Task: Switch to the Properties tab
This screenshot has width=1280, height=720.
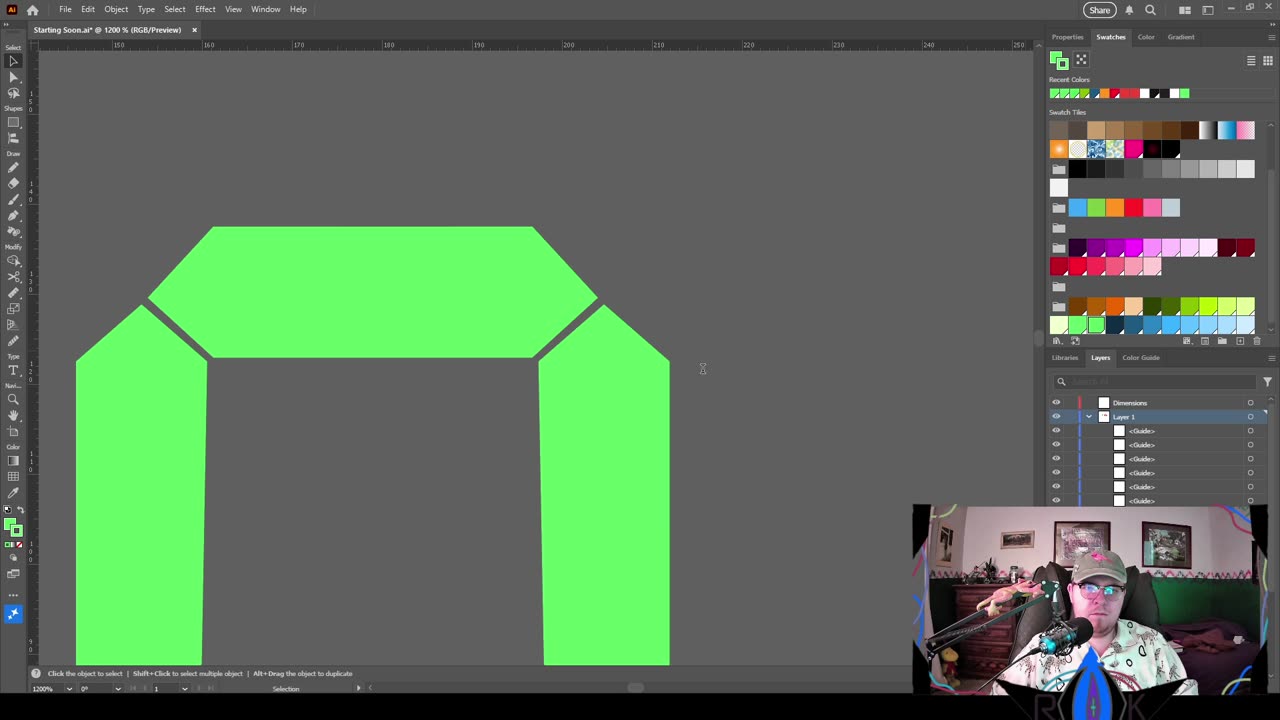Action: [1067, 37]
